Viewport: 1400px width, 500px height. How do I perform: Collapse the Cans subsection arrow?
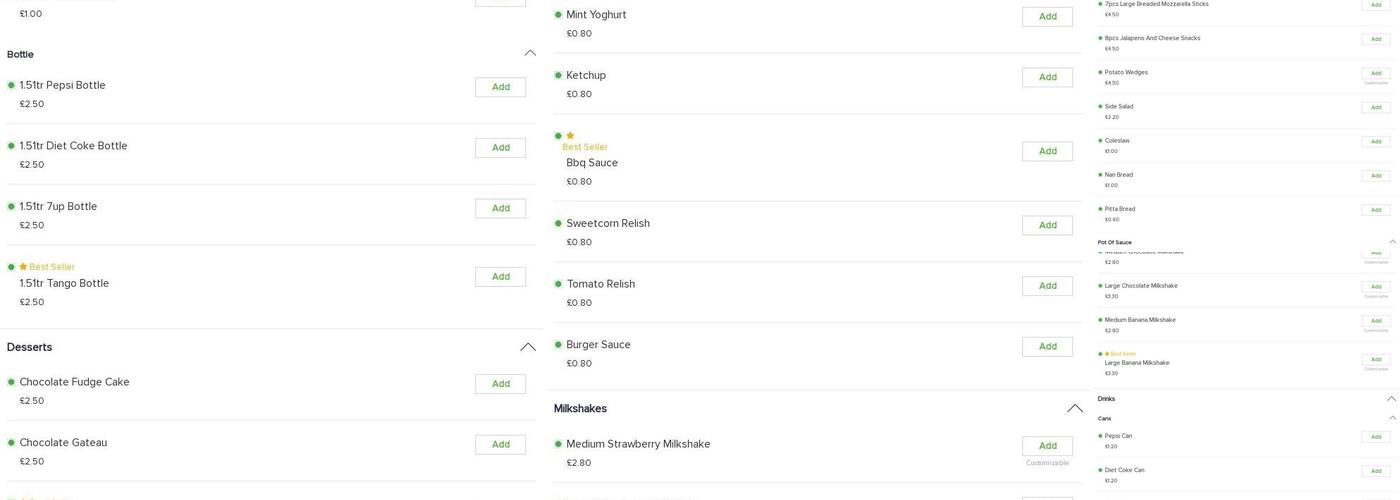pyautogui.click(x=1392, y=418)
